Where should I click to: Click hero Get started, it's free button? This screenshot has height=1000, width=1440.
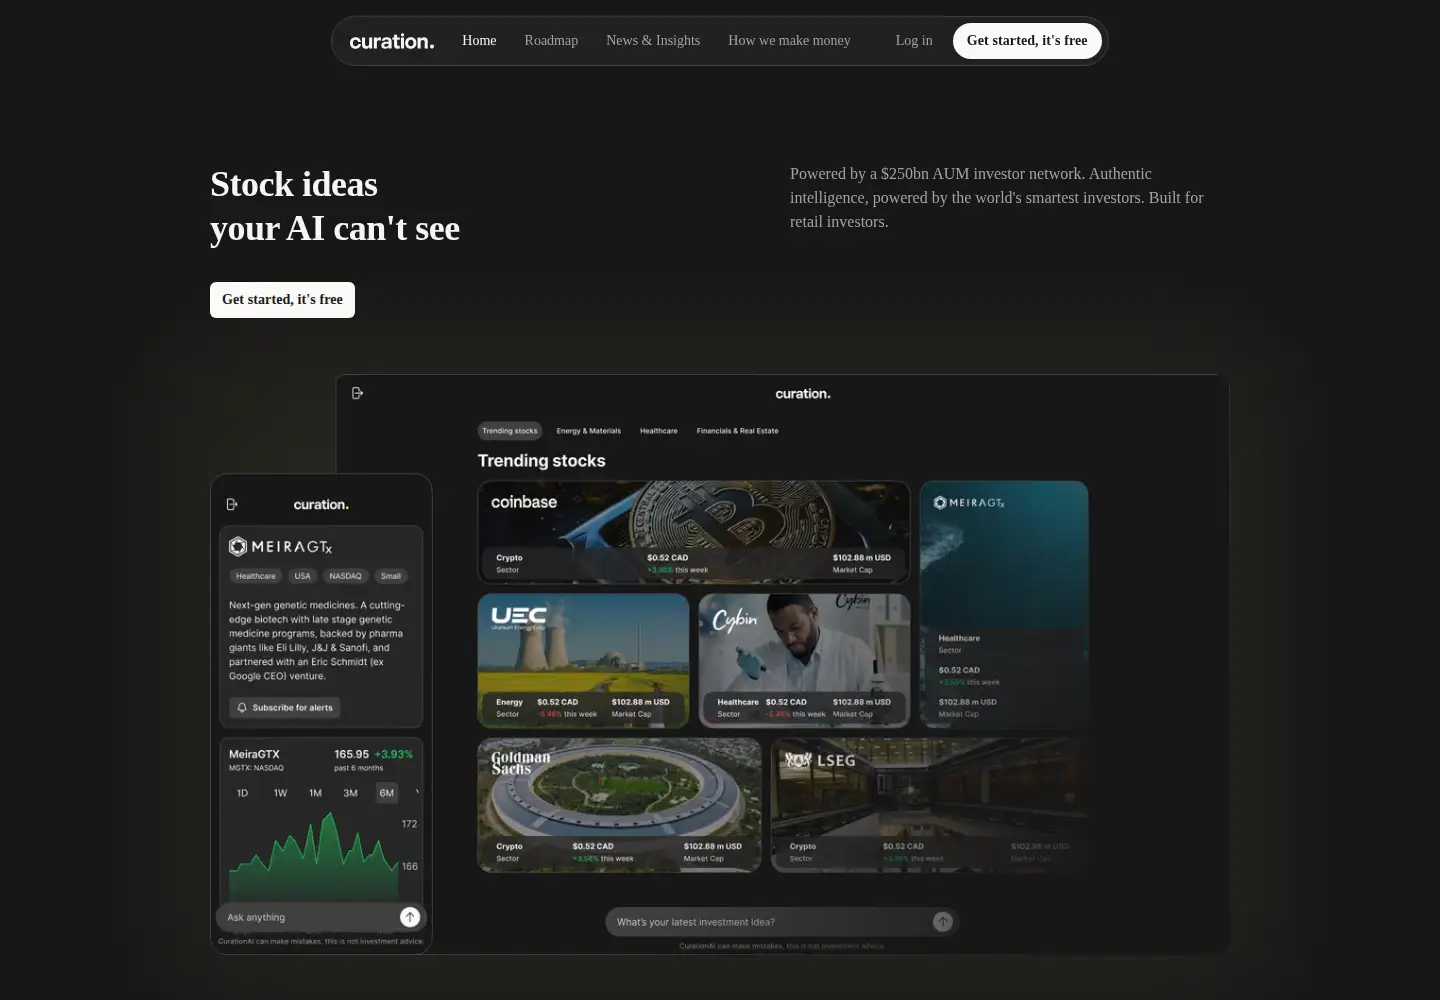[282, 300]
